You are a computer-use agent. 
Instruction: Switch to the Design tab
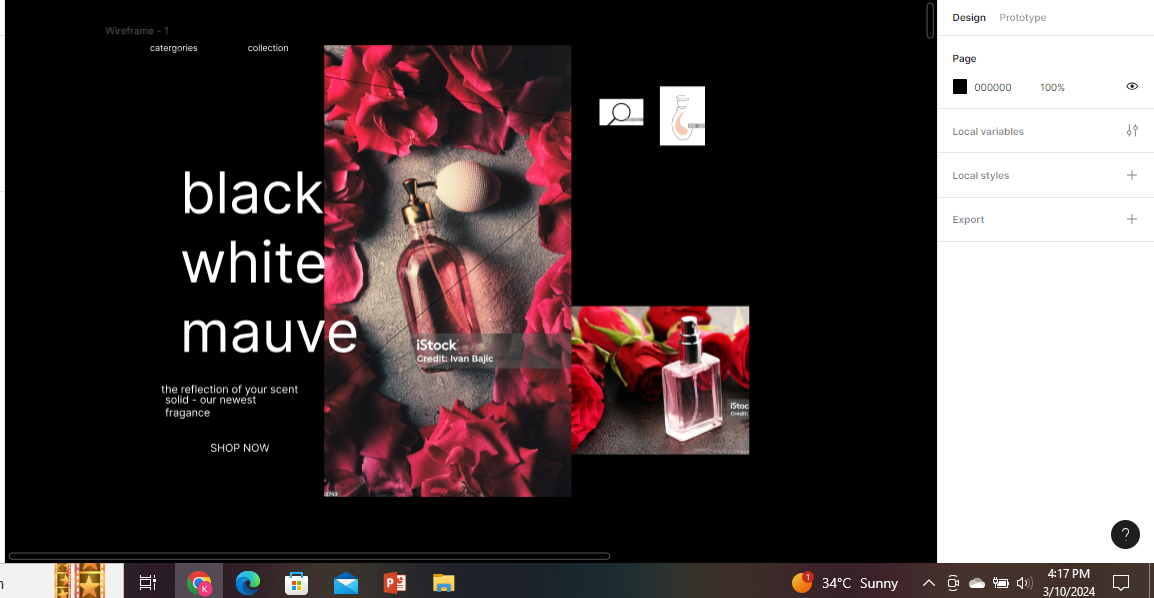pyautogui.click(x=969, y=18)
